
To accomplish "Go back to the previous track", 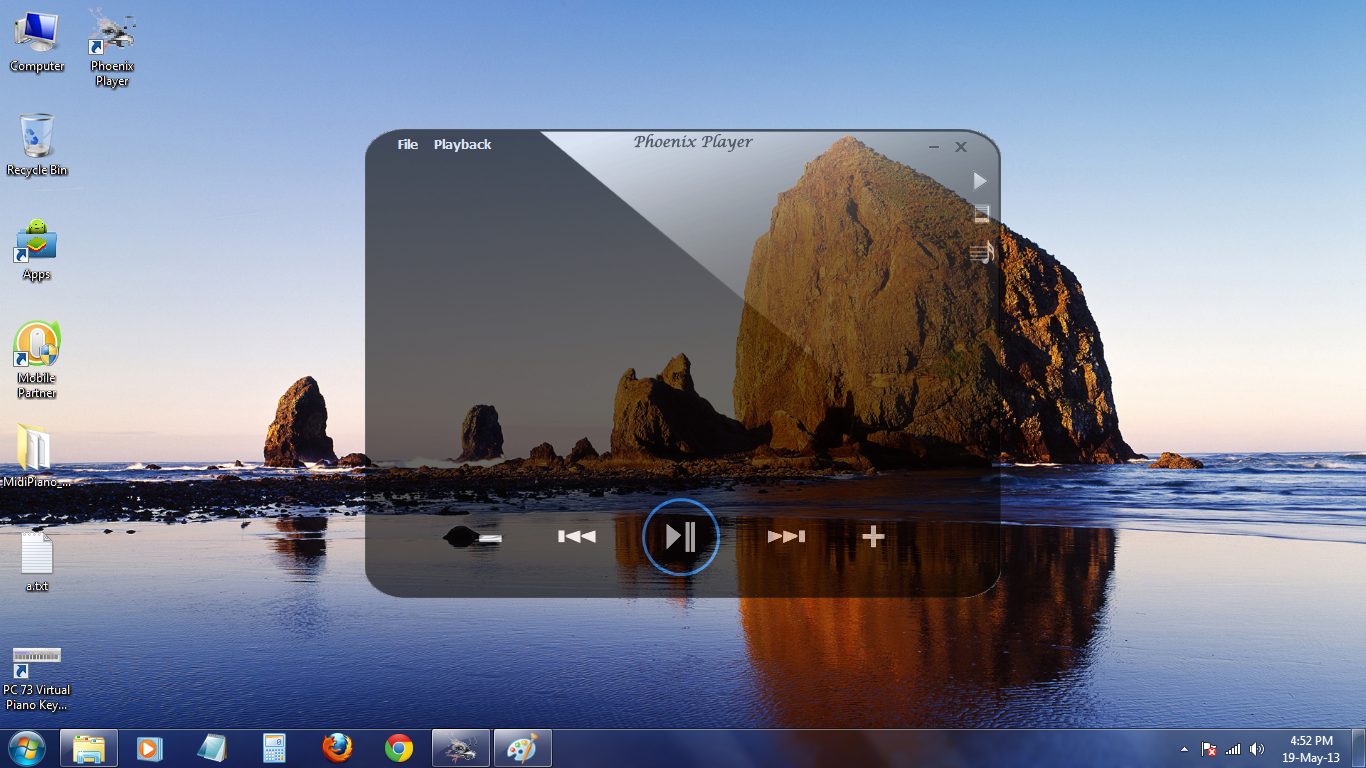I will (577, 536).
